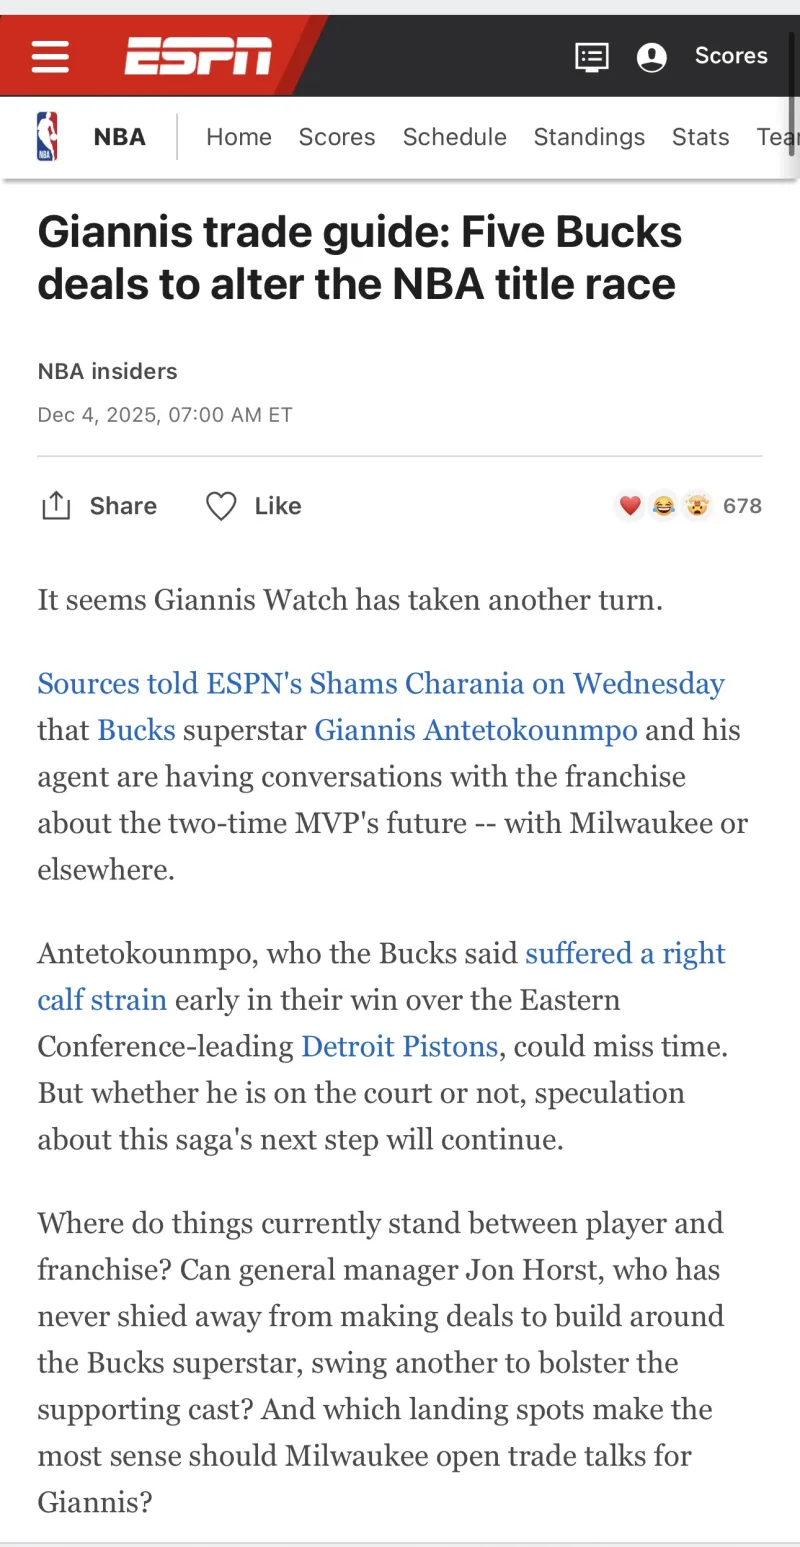Click the NBA league logo
The image size is (800, 1547).
tap(47, 137)
